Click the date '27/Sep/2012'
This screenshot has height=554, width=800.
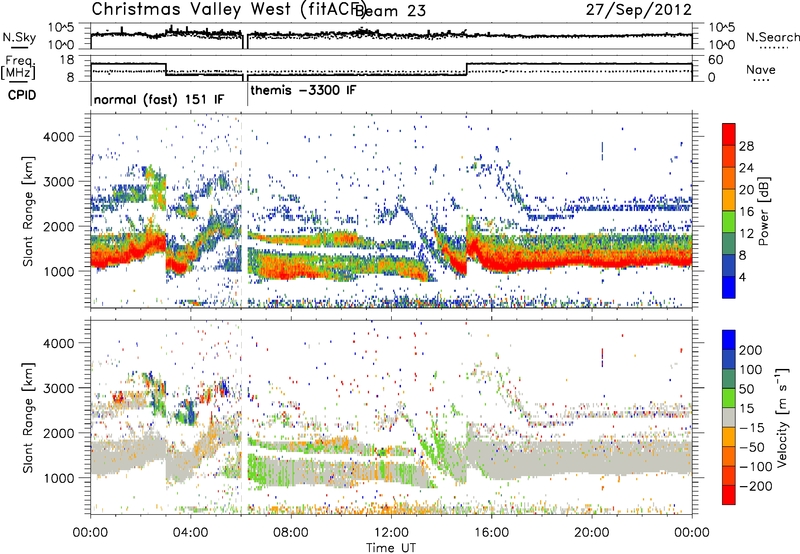[638, 10]
